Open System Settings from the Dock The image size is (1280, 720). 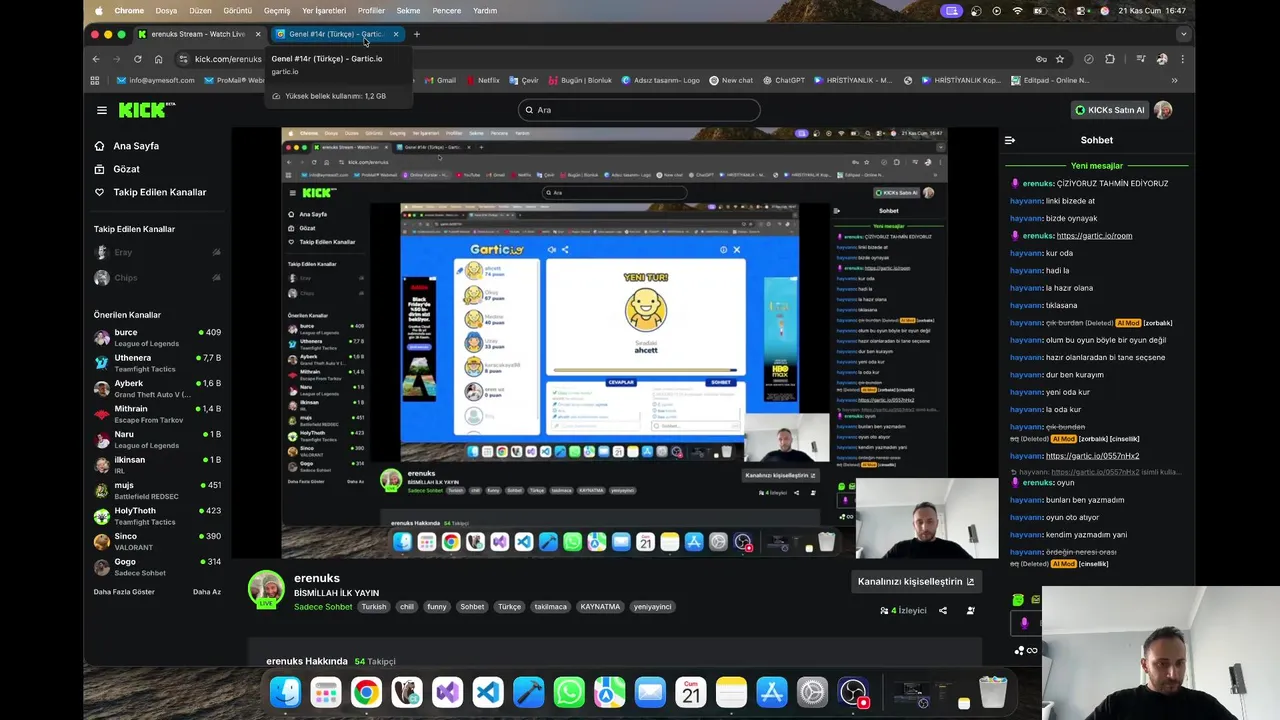click(812, 692)
